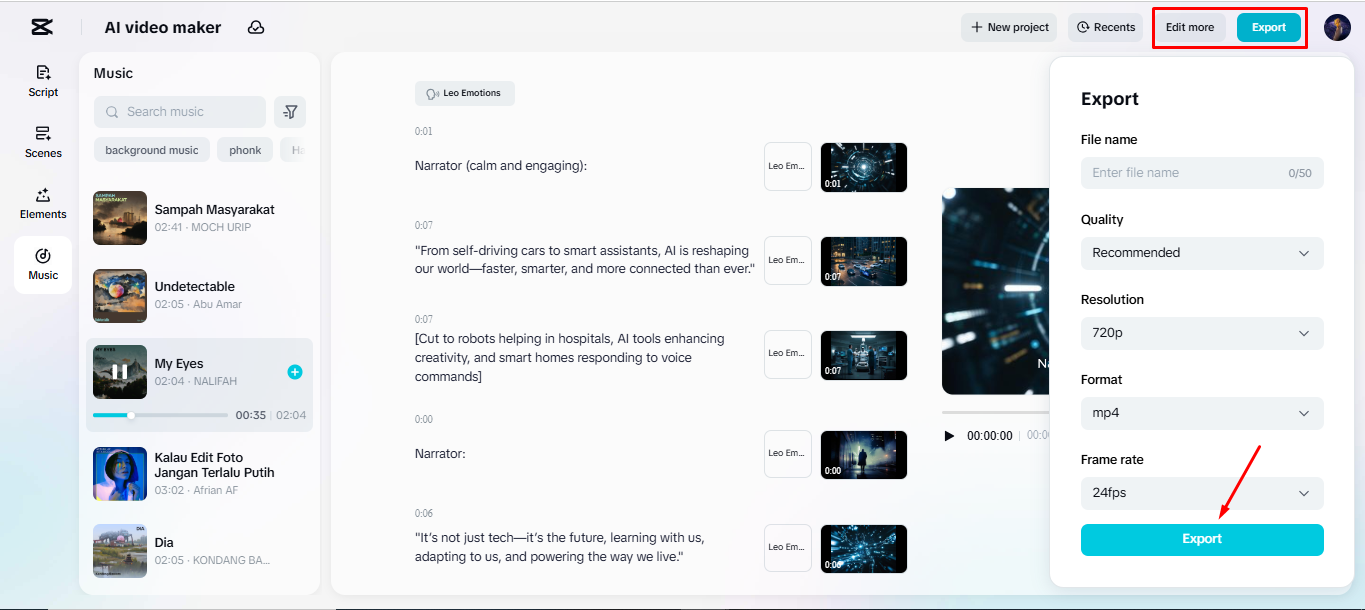Pause the playing My Eyes track
This screenshot has width=1365, height=610.
point(119,371)
